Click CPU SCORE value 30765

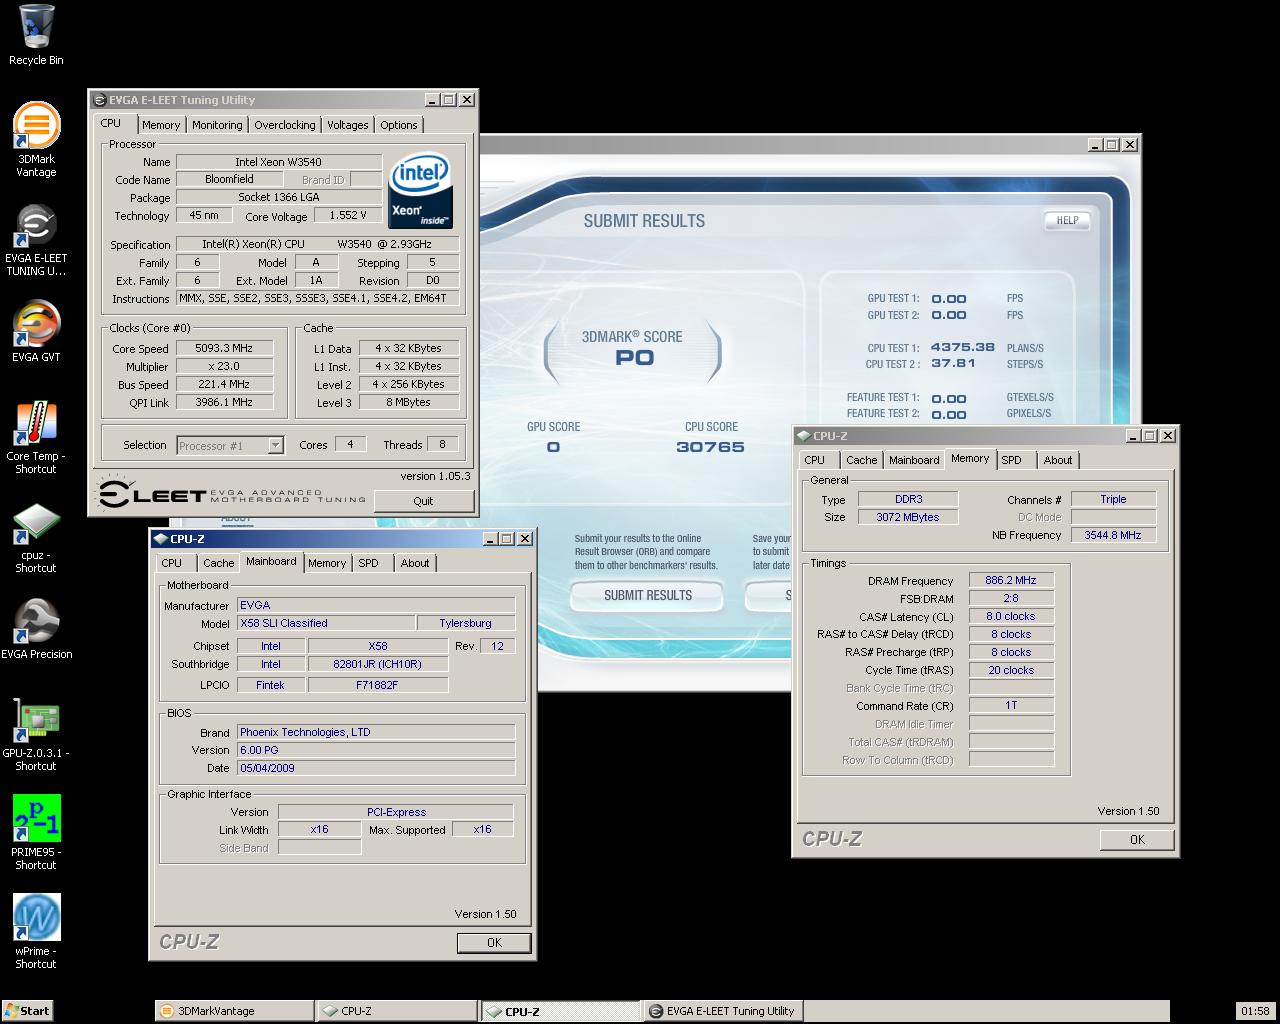click(710, 447)
